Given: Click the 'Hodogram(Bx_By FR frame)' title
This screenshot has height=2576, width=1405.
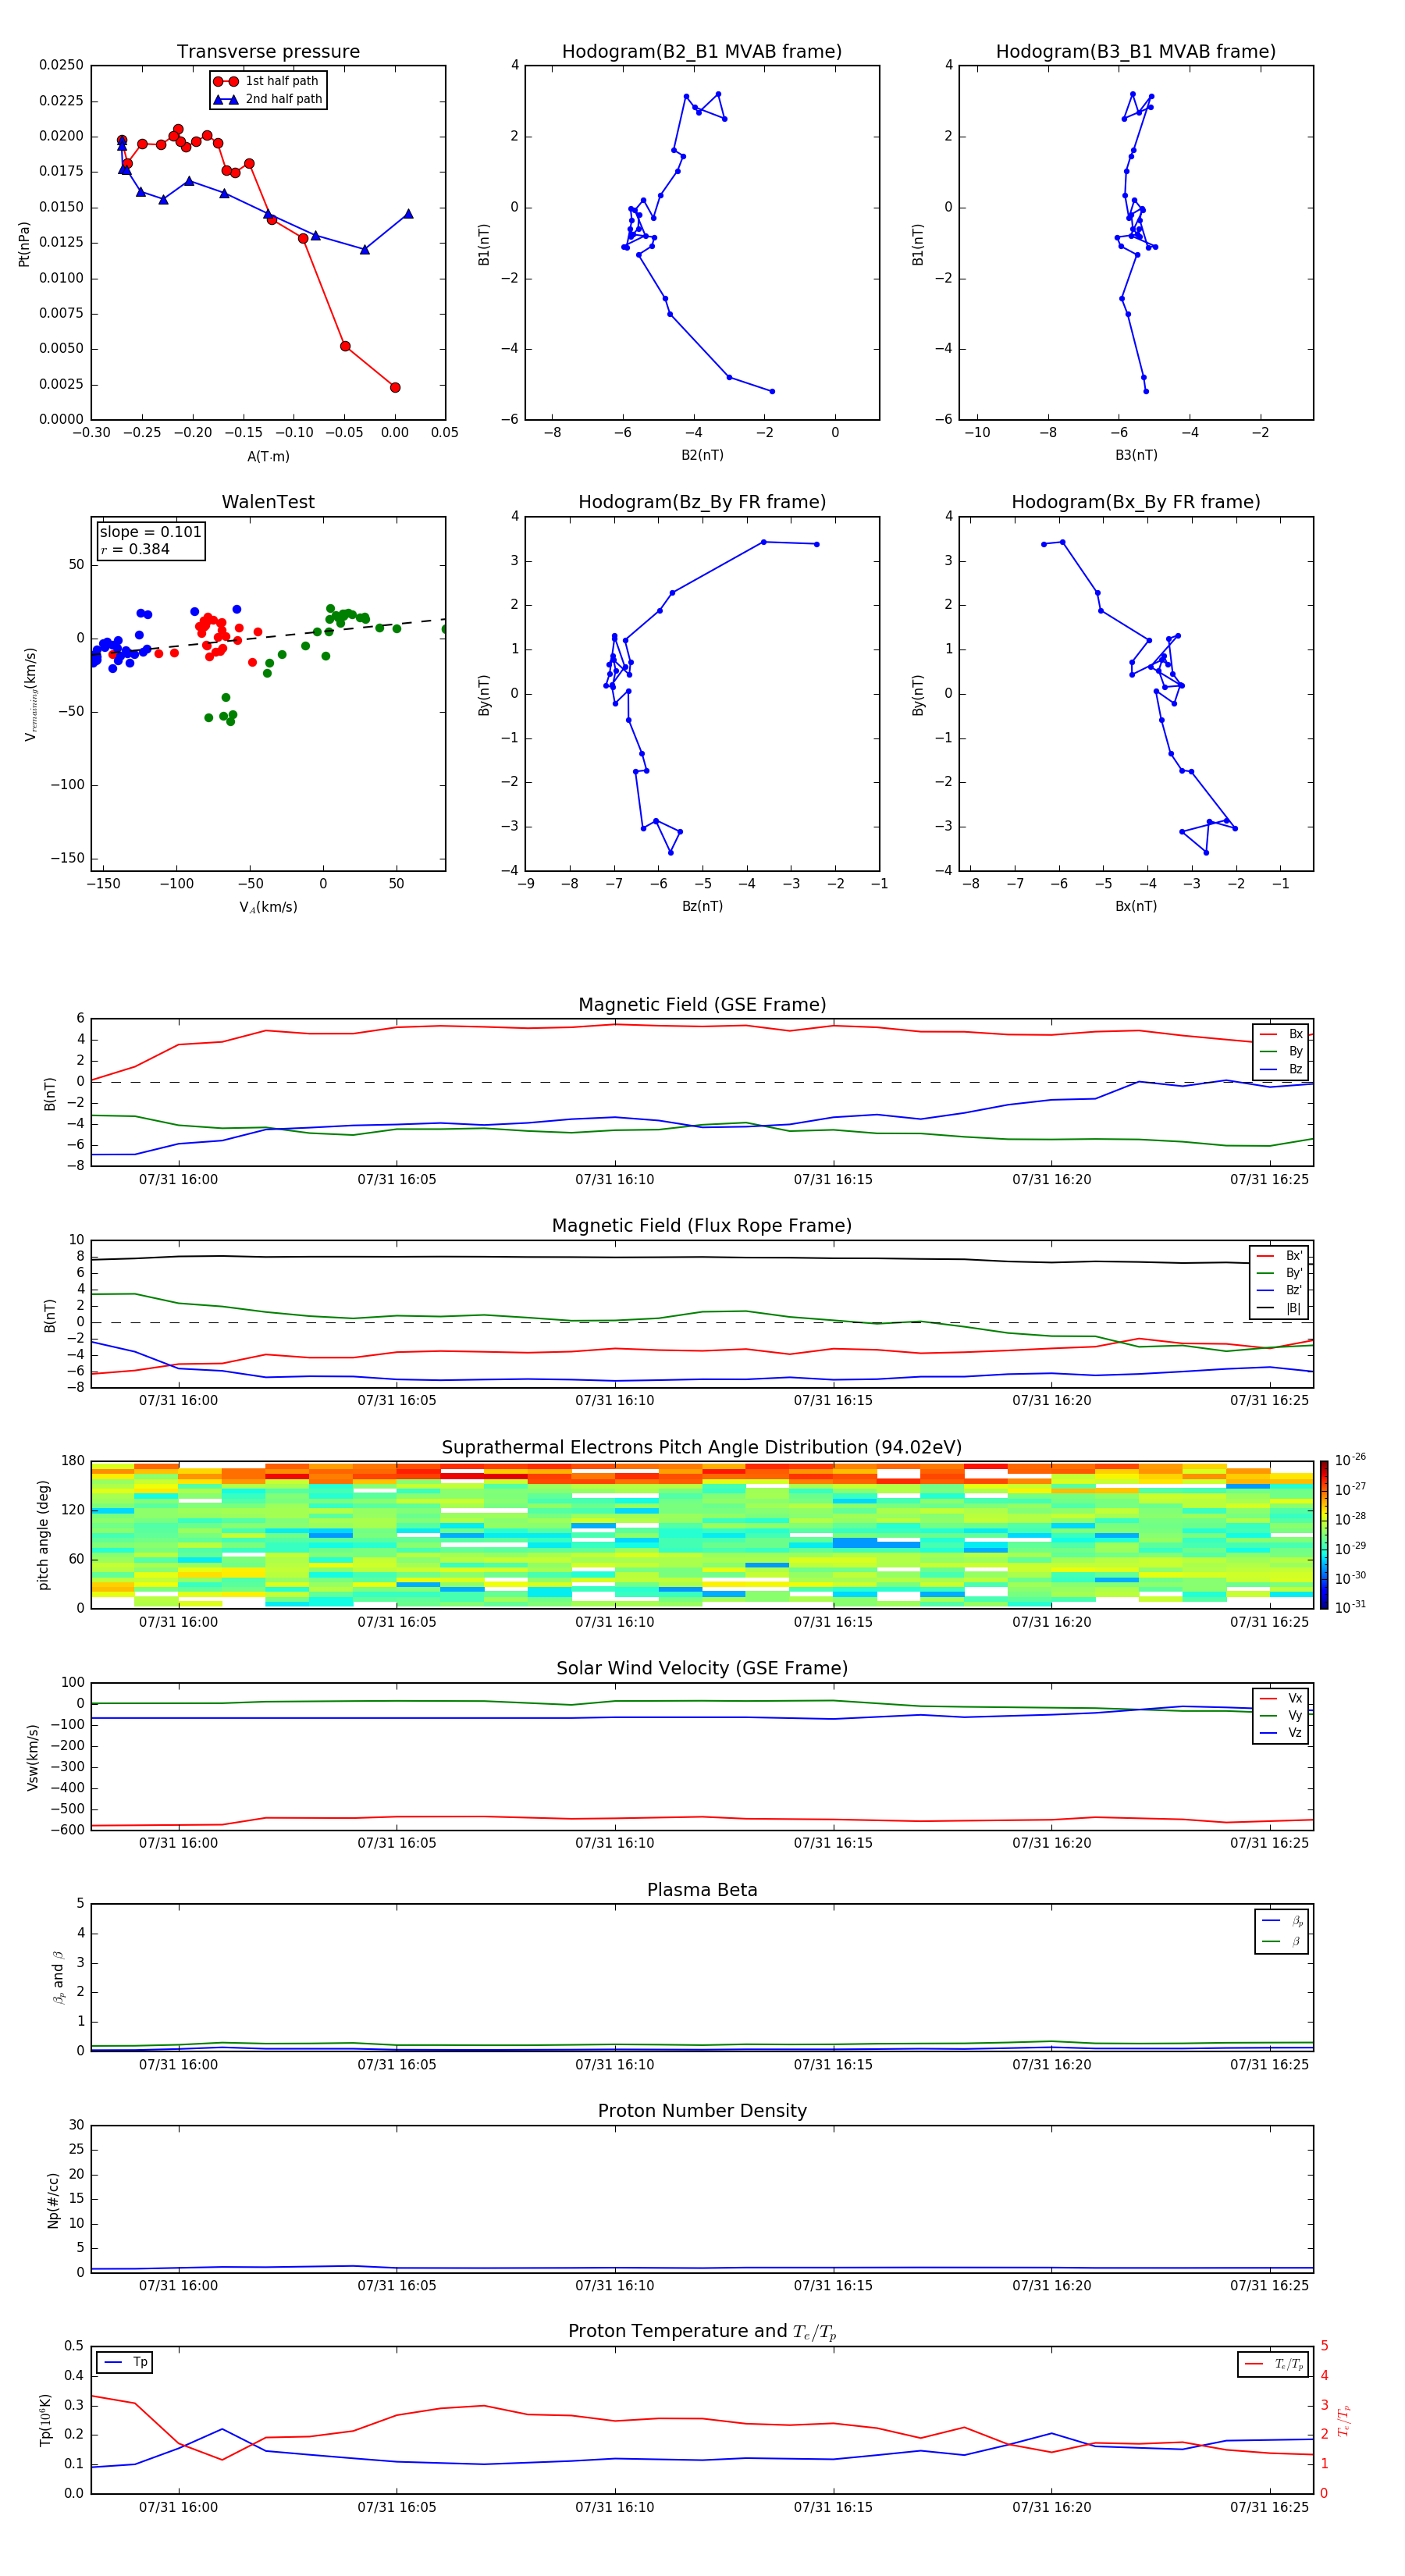Looking at the screenshot, I should click(1136, 502).
